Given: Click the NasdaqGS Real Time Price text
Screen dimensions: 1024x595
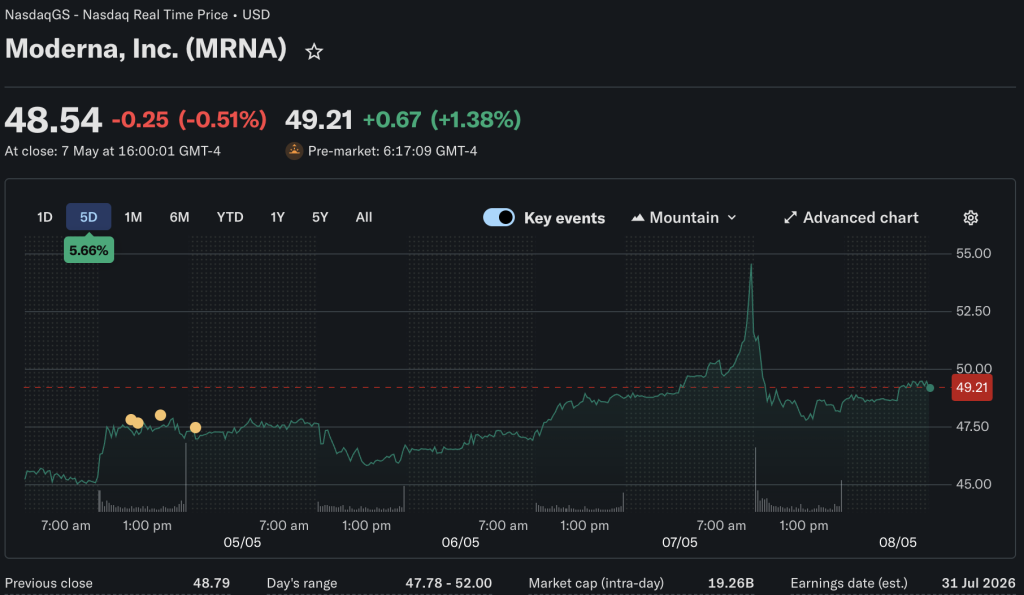Looking at the screenshot, I should point(137,14).
